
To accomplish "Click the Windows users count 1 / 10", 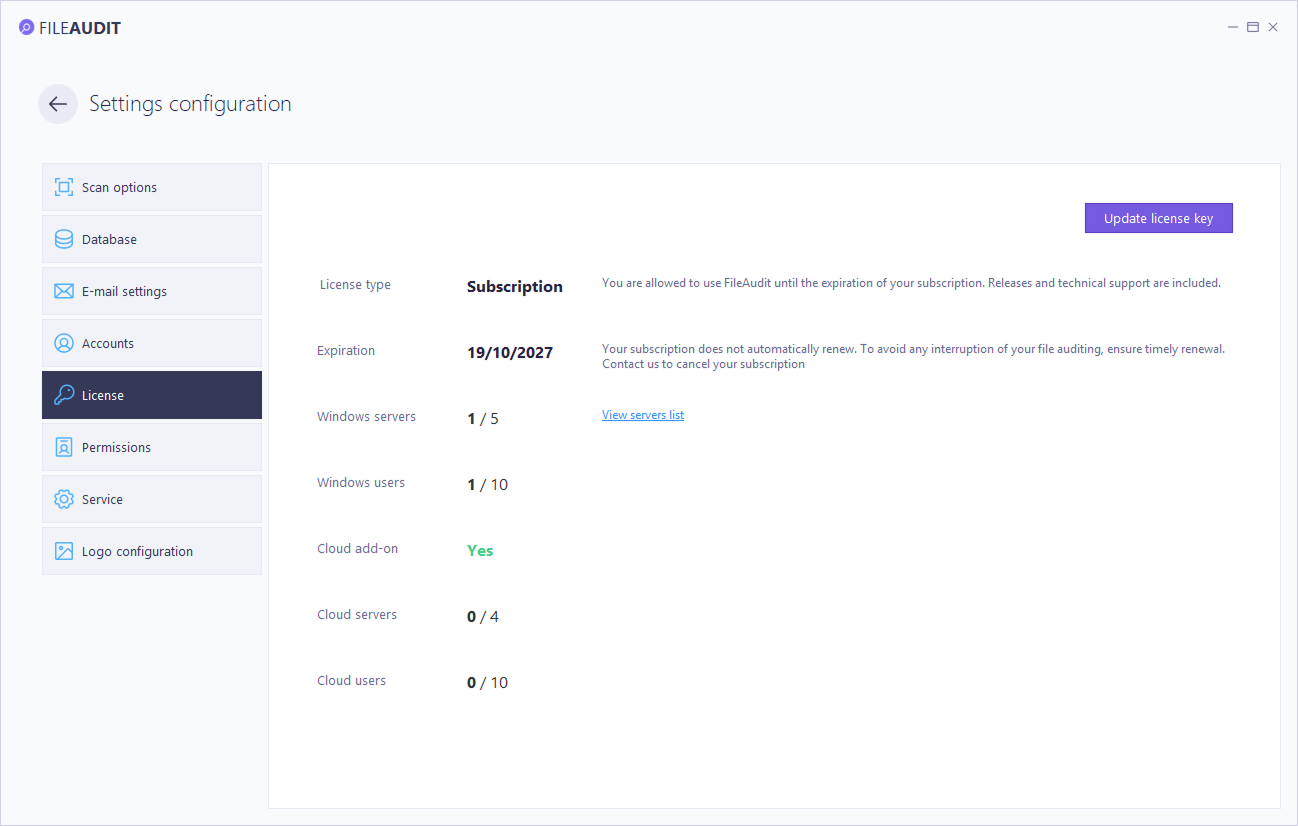I will [x=488, y=485].
